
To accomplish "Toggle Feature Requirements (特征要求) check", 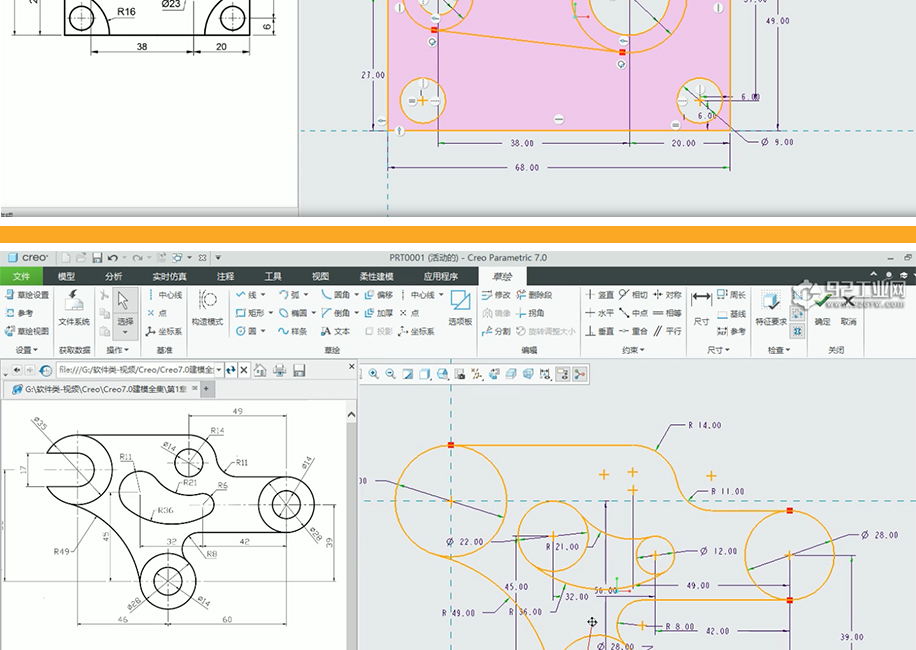I will click(x=771, y=308).
